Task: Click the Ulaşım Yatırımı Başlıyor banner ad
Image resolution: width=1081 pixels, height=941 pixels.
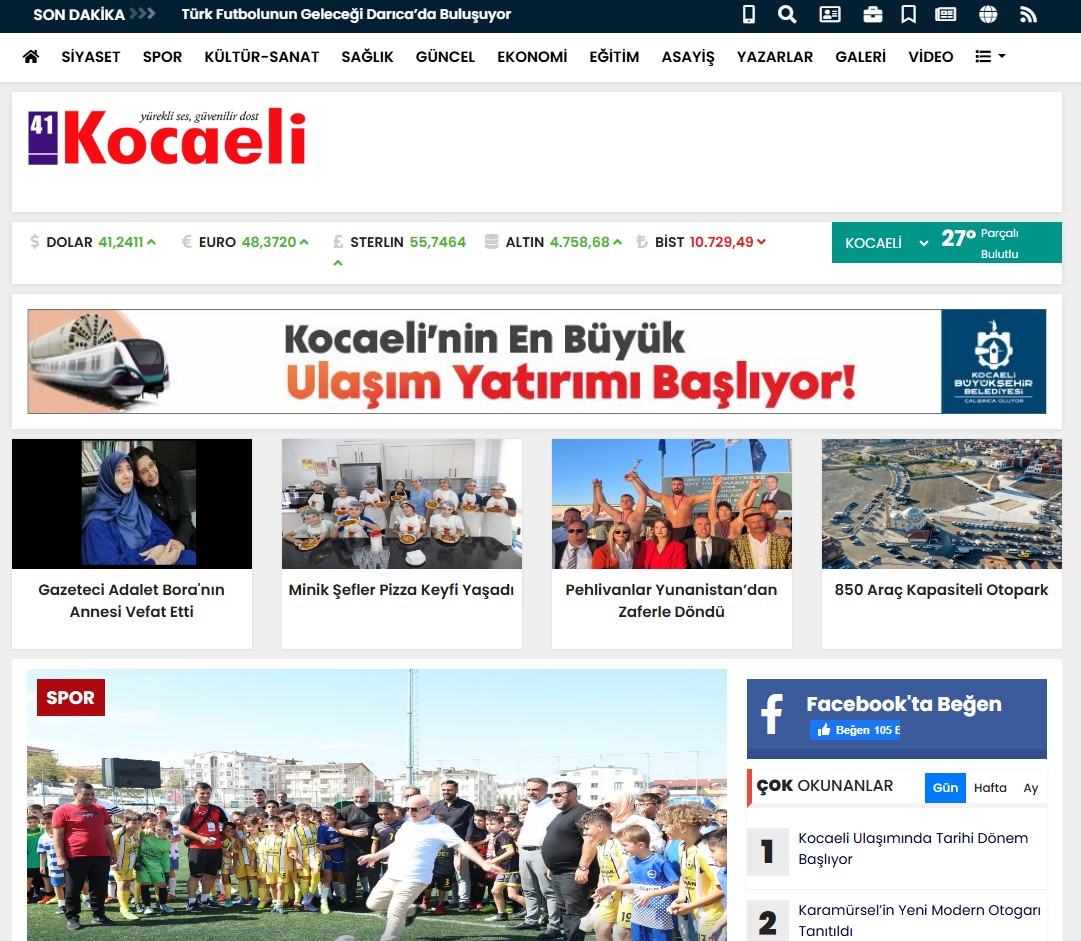Action: pyautogui.click(x=536, y=361)
